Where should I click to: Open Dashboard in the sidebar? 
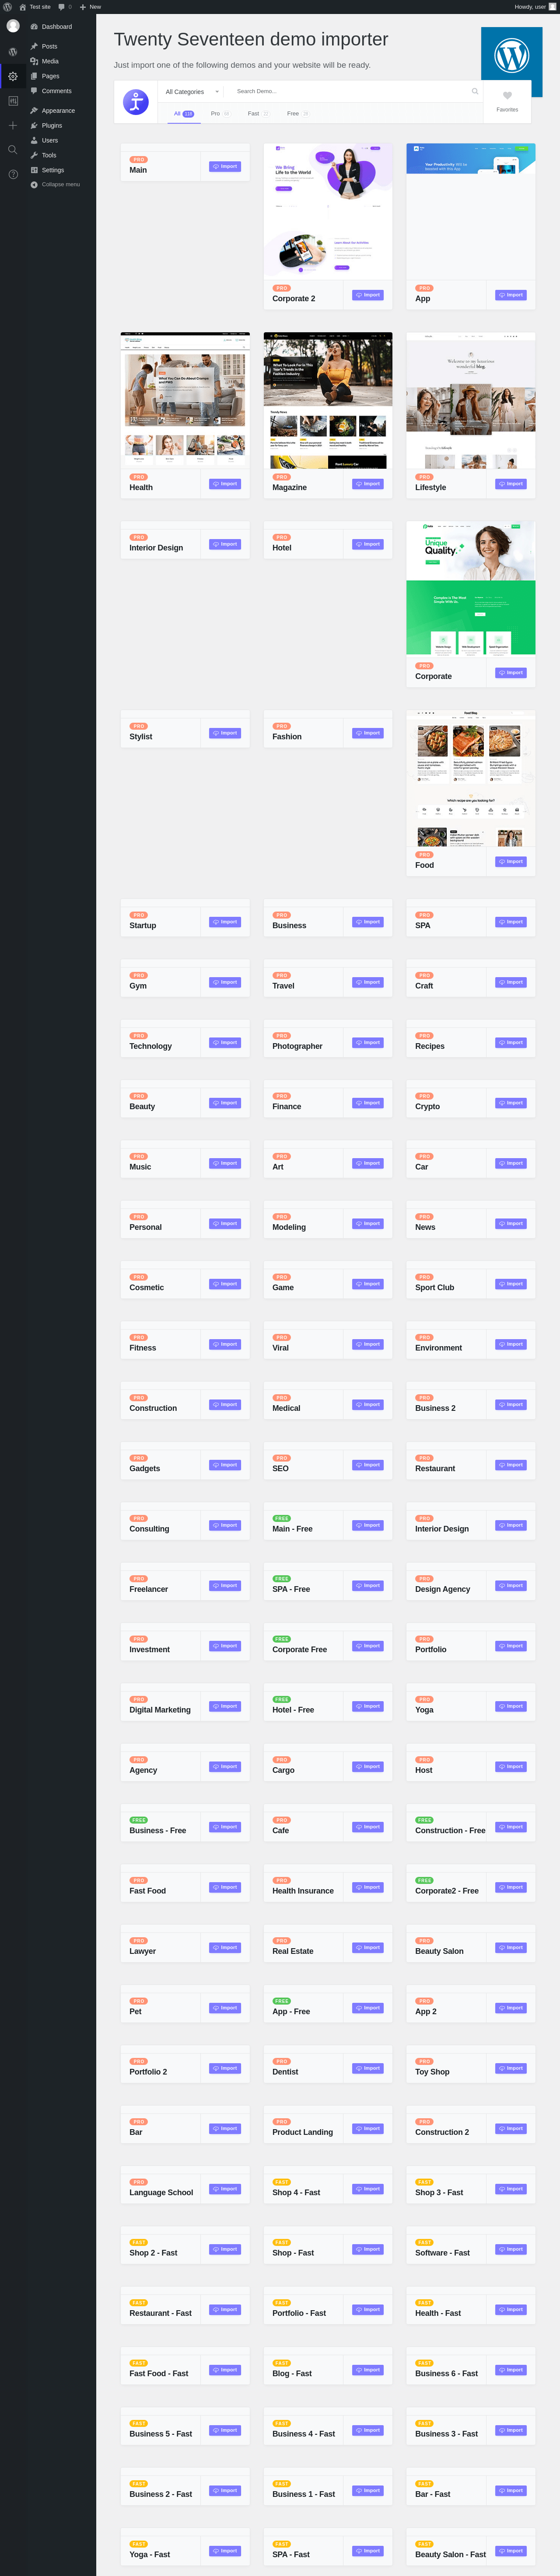[56, 27]
